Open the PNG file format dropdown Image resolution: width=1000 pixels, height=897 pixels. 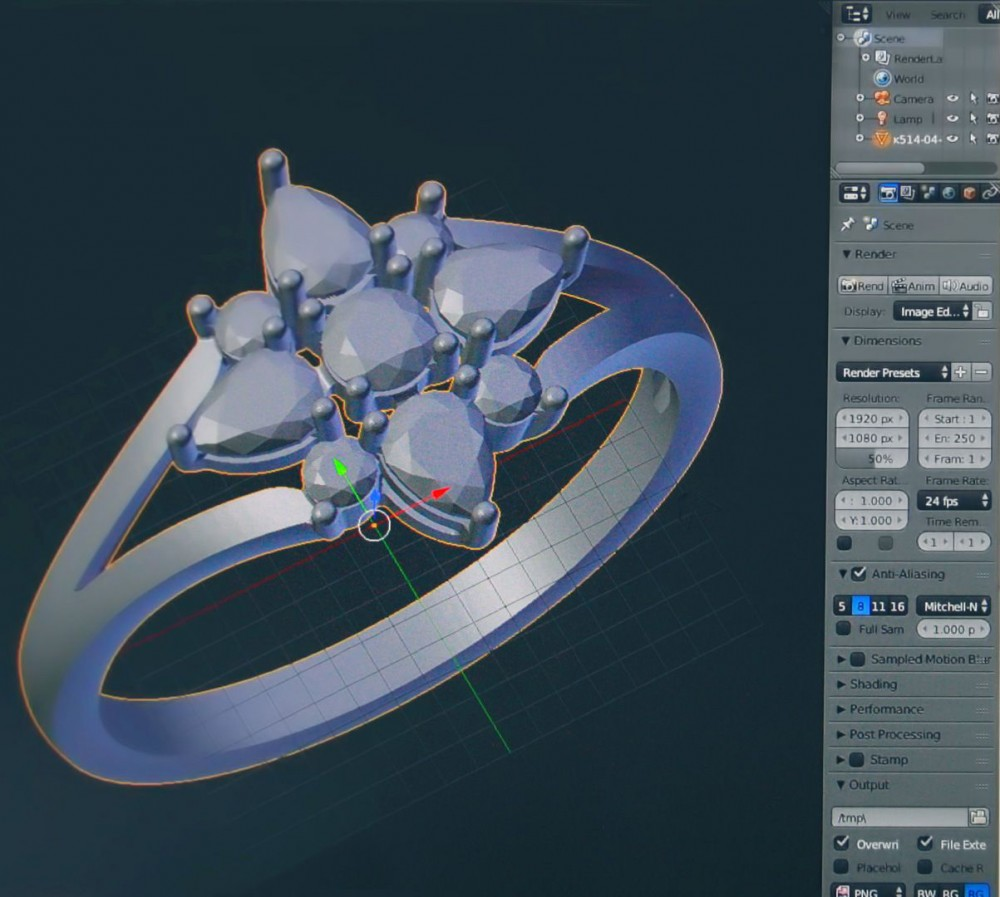869,891
